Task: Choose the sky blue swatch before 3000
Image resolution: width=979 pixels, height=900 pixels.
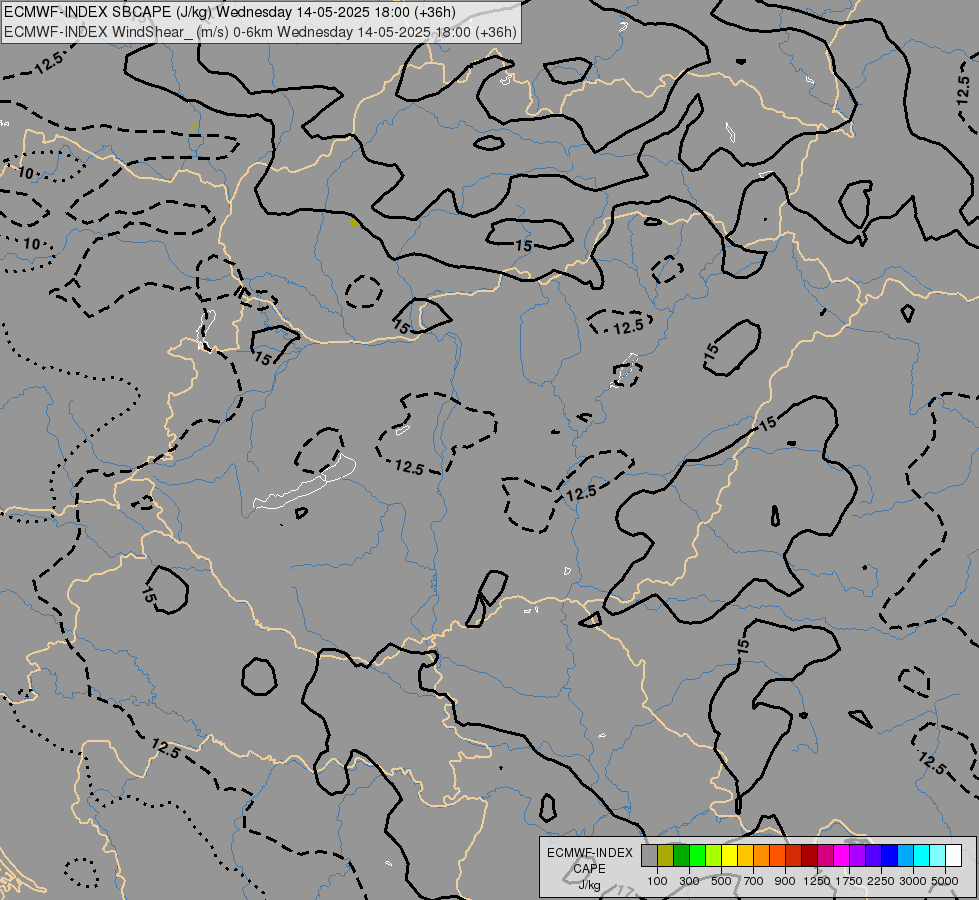Action: point(905,855)
